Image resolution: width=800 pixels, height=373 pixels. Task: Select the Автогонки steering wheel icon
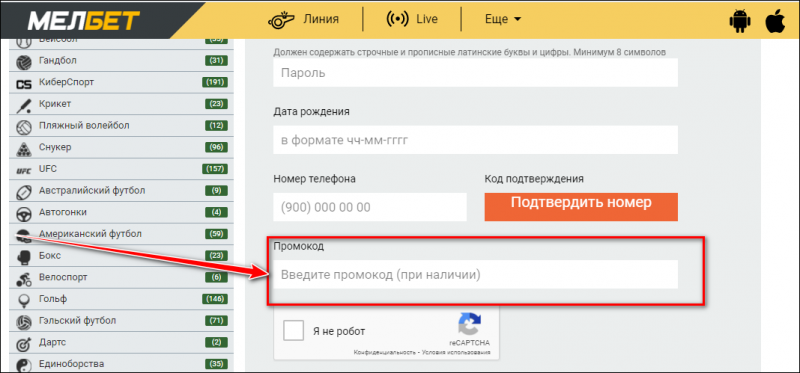(24, 213)
